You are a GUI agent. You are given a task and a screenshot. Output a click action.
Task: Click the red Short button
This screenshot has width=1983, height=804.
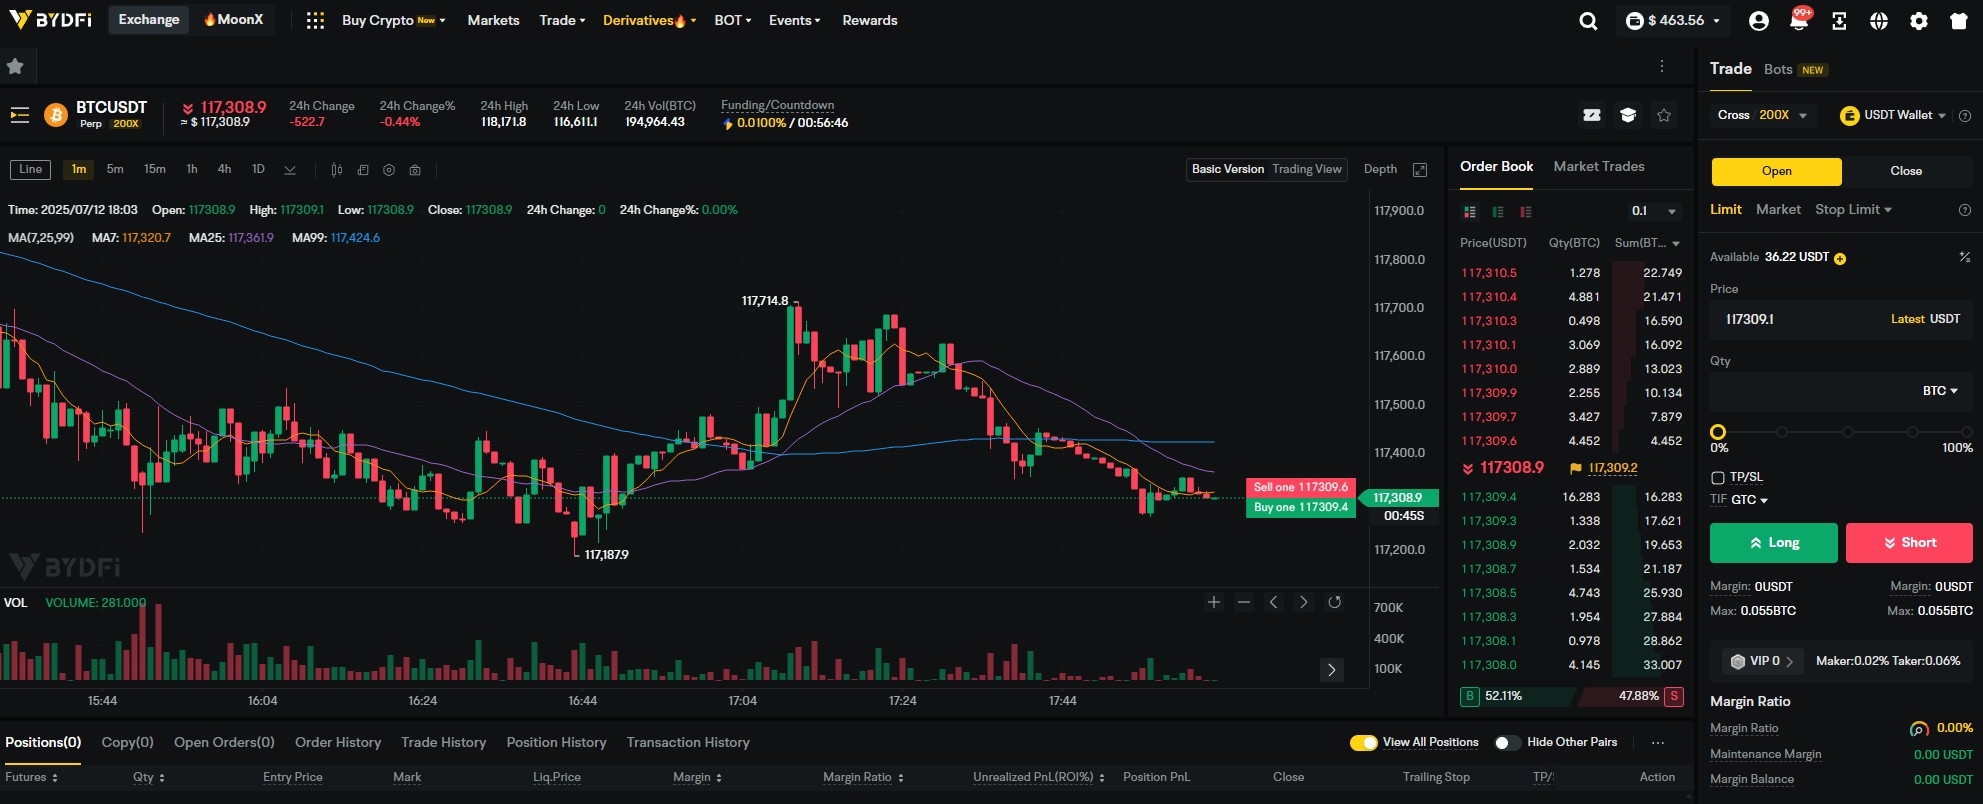pyautogui.click(x=1909, y=543)
